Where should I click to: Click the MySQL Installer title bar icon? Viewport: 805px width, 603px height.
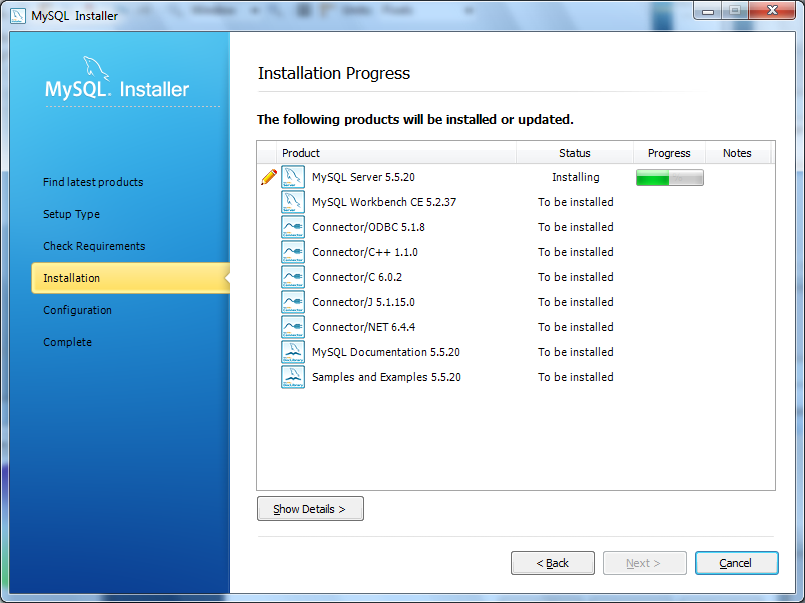pyautogui.click(x=17, y=15)
